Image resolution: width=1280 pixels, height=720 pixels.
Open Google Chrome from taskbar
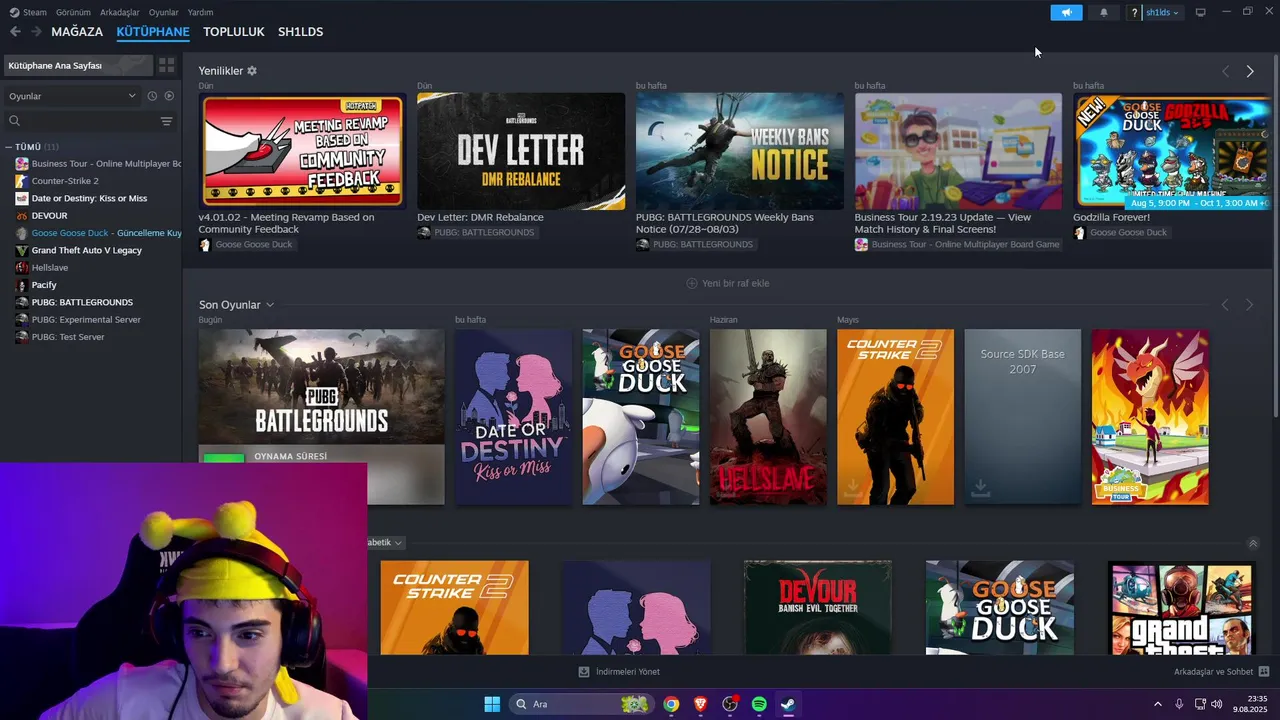671,704
